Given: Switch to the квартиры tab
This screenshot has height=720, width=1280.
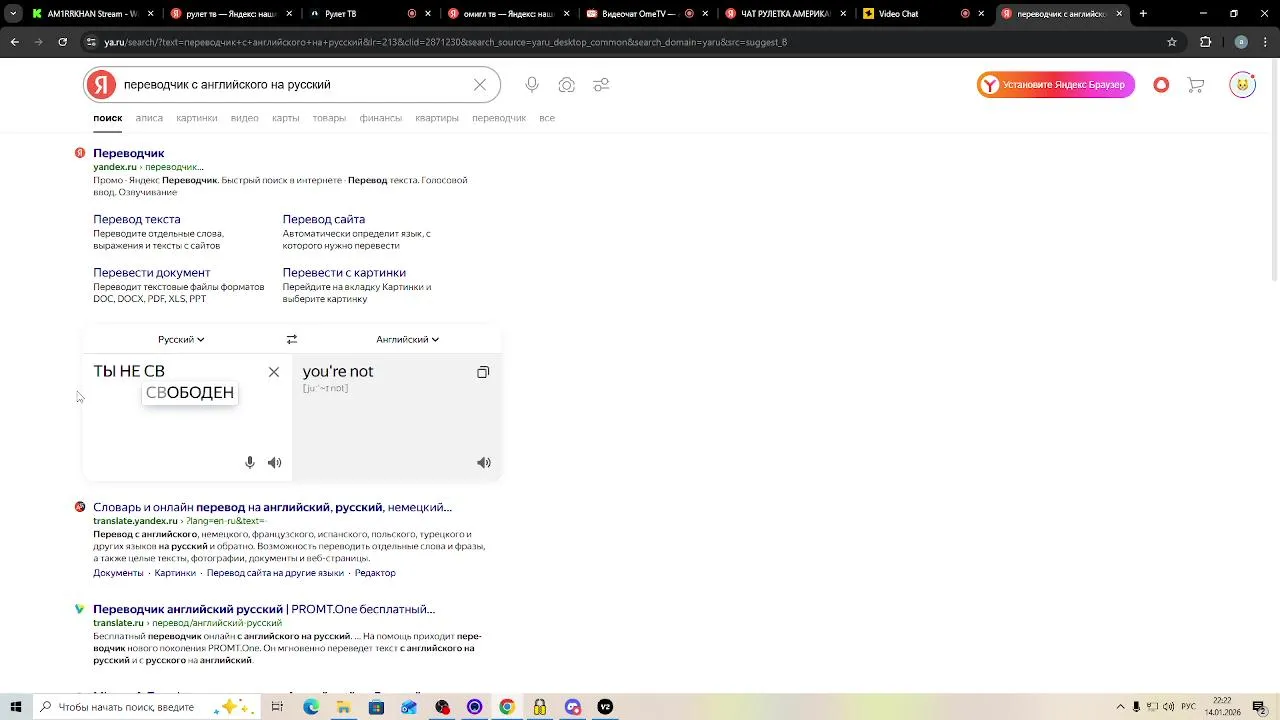Looking at the screenshot, I should coord(437,118).
